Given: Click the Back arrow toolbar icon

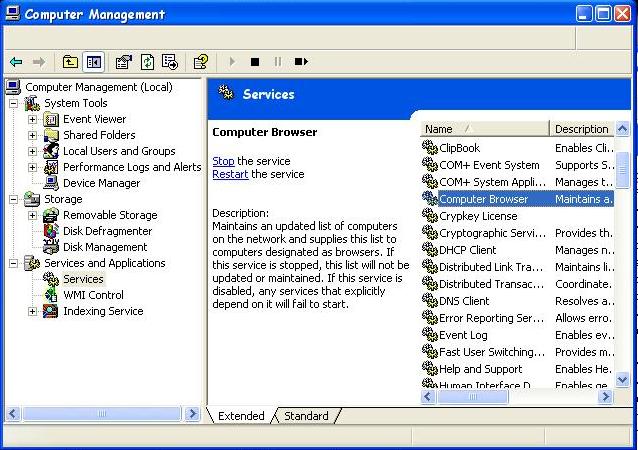Looking at the screenshot, I should tap(16, 62).
